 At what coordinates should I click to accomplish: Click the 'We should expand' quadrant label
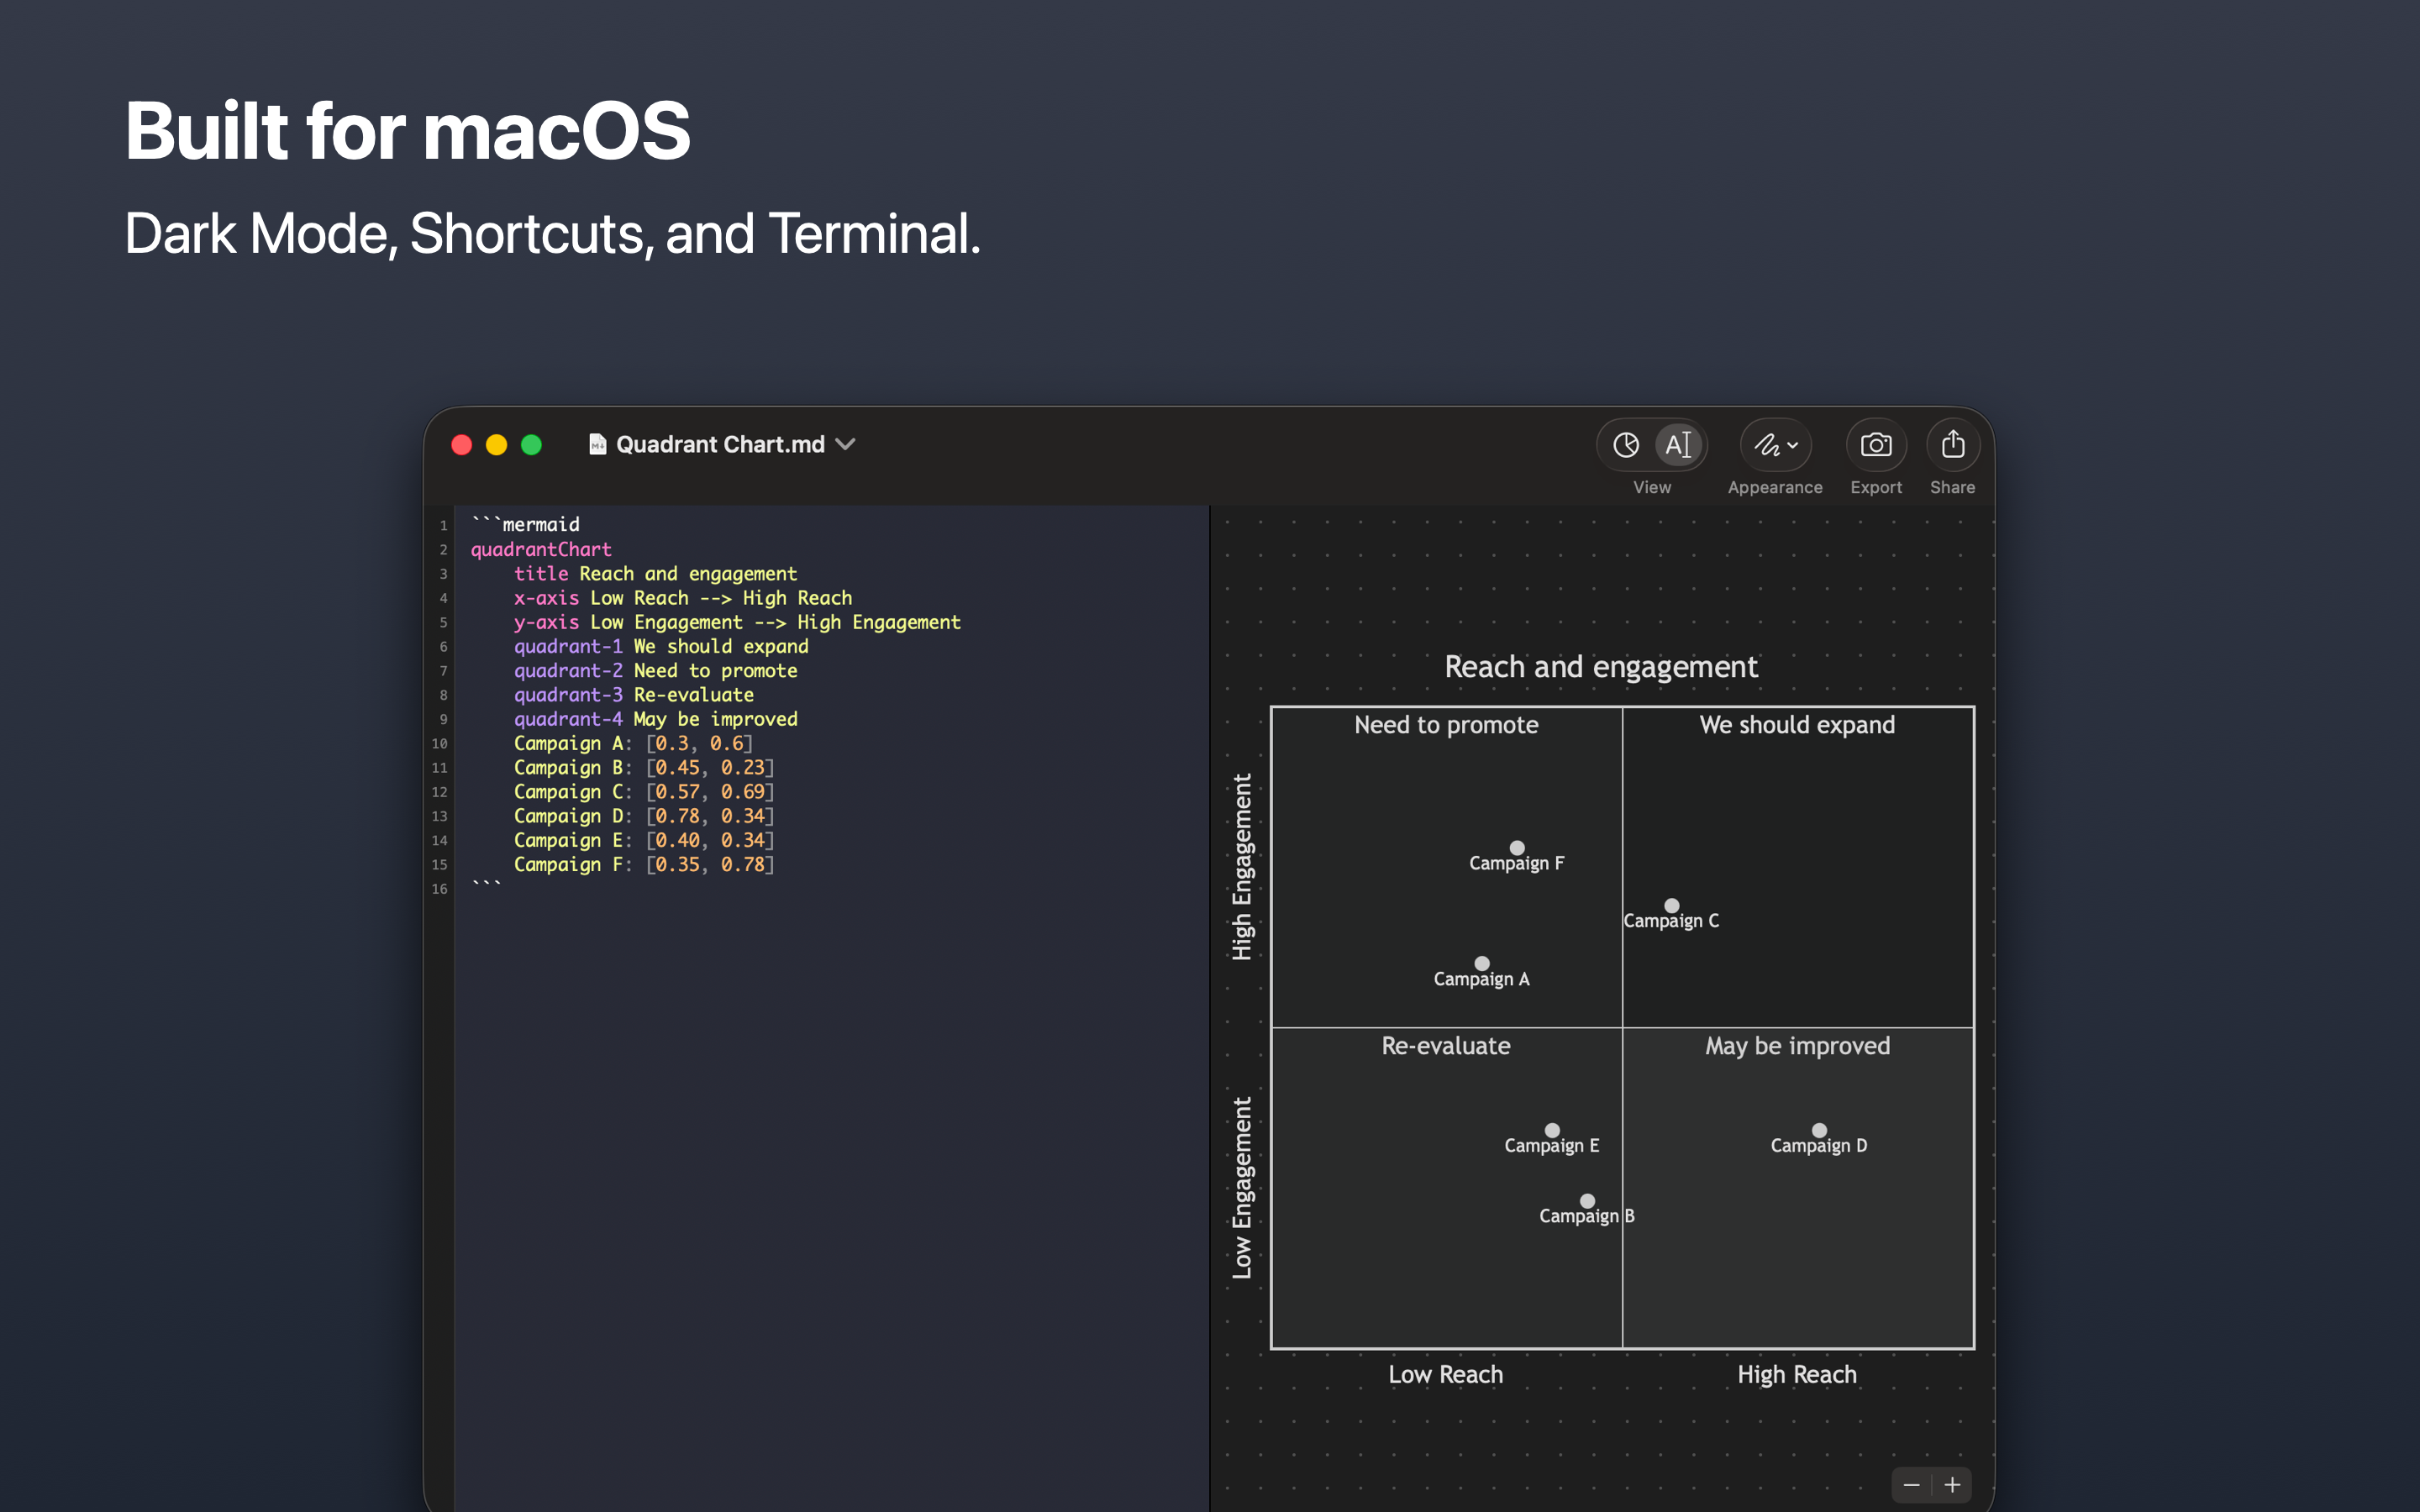[x=1797, y=725]
